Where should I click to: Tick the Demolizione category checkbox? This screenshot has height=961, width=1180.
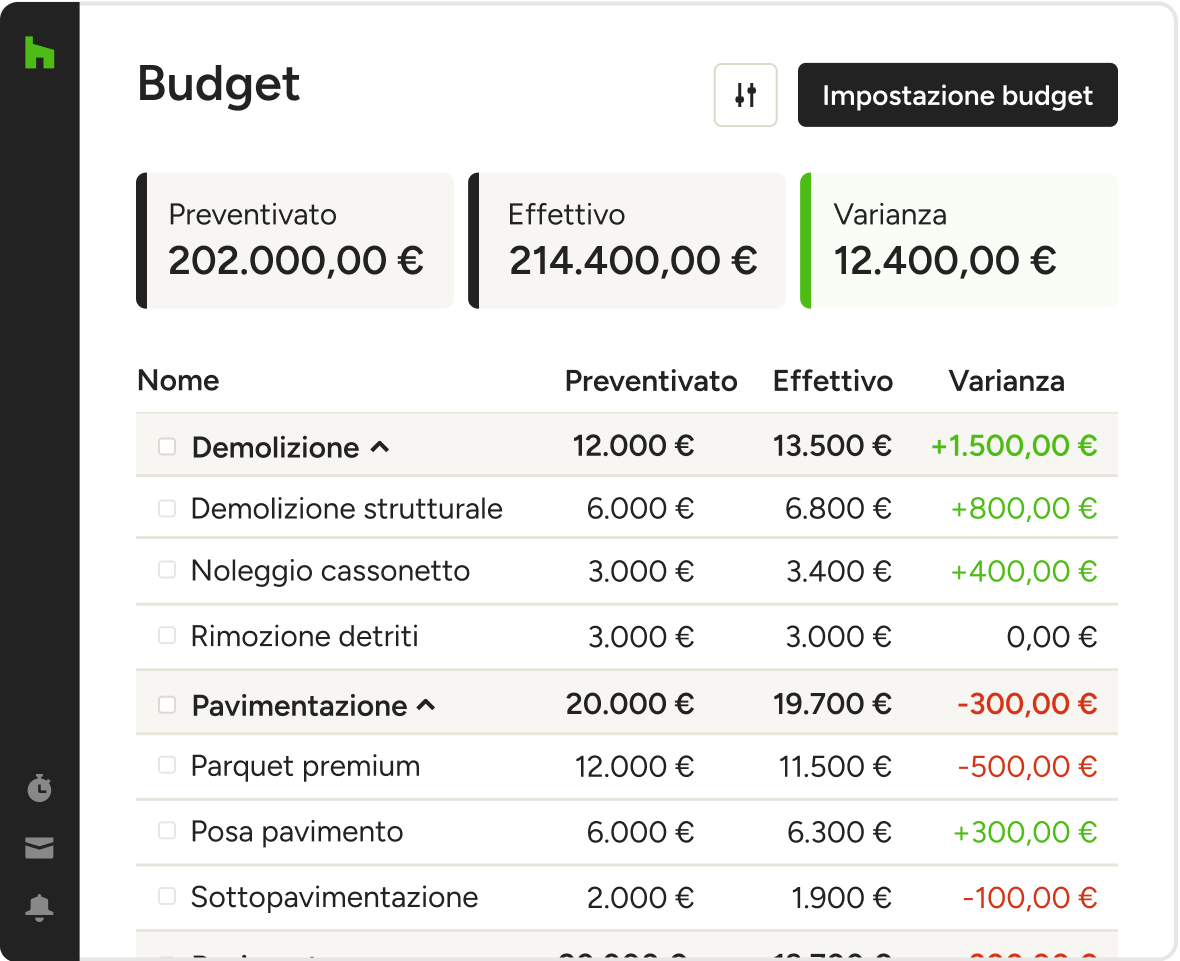click(x=167, y=446)
